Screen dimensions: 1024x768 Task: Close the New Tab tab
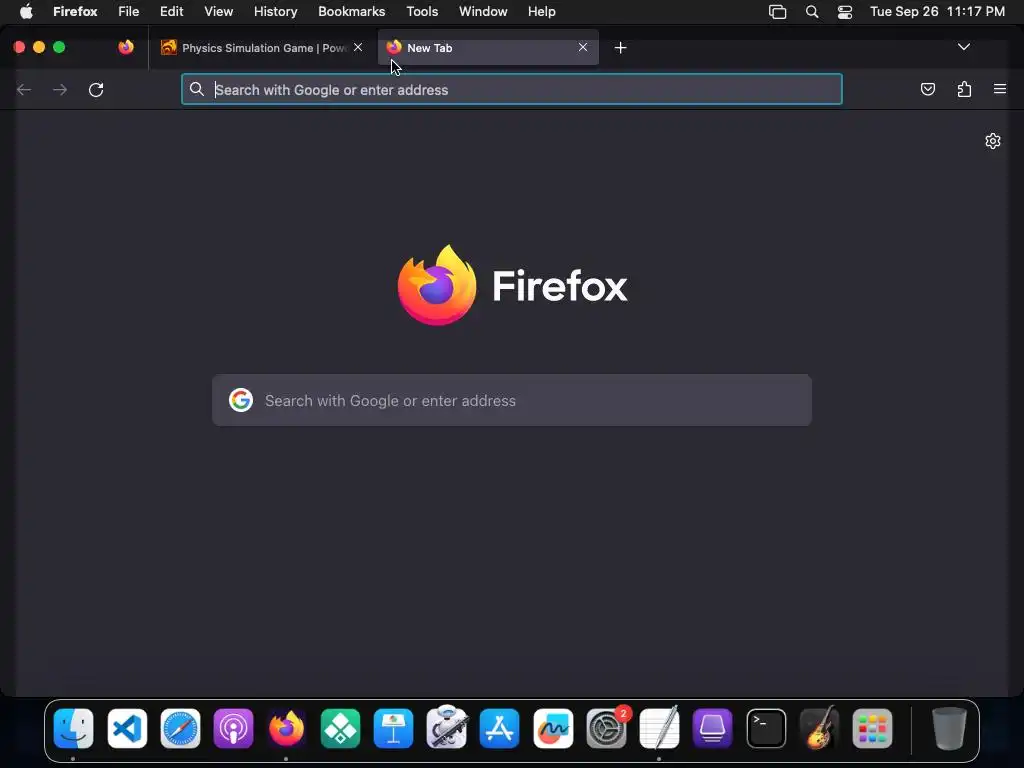583,47
